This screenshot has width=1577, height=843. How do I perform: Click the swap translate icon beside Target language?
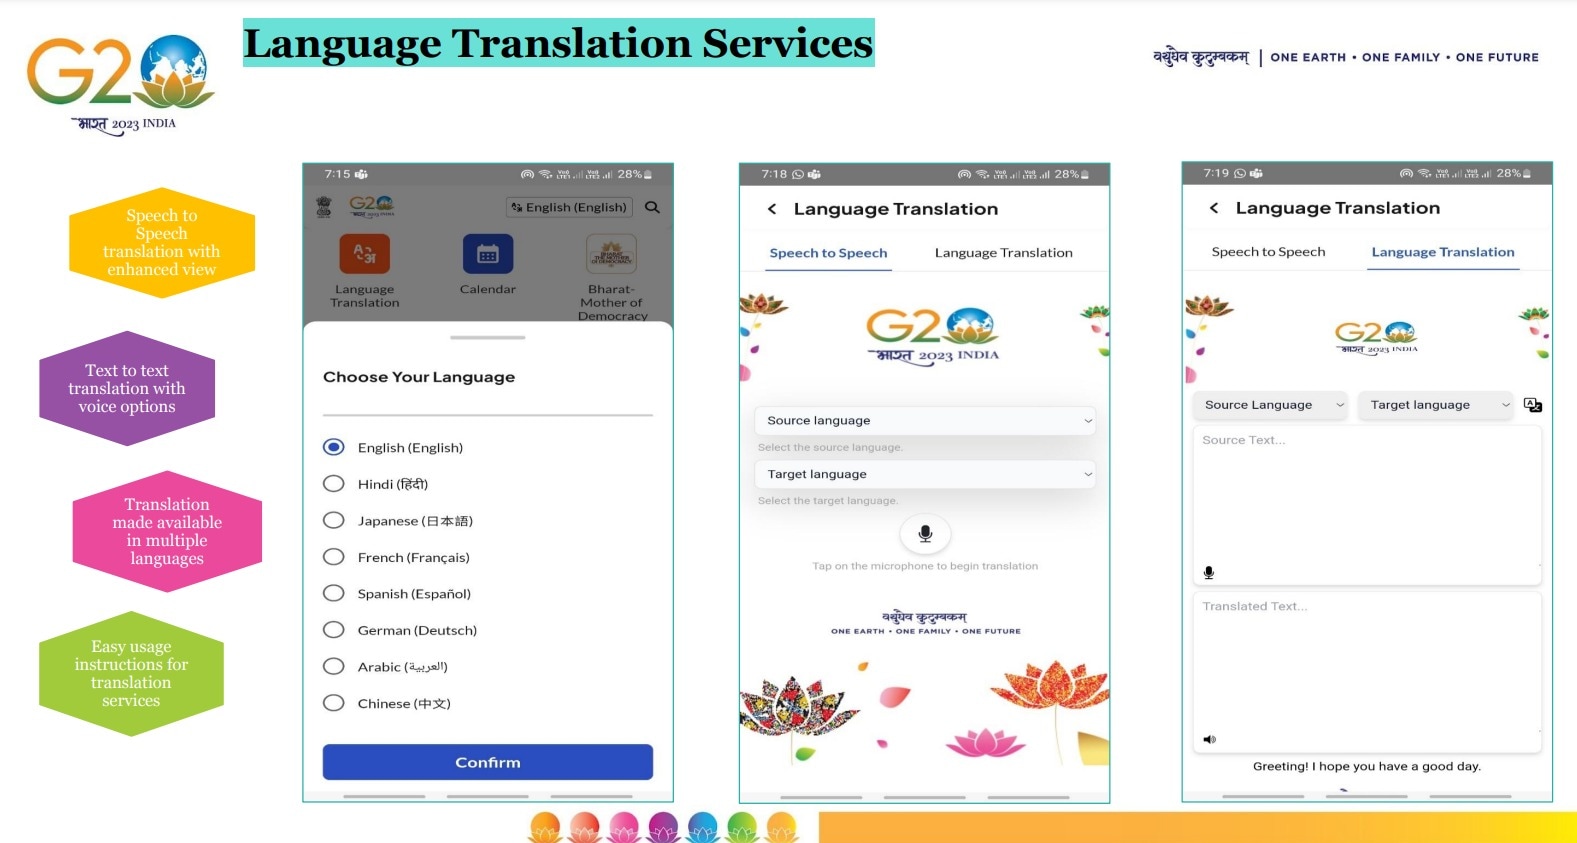point(1532,405)
